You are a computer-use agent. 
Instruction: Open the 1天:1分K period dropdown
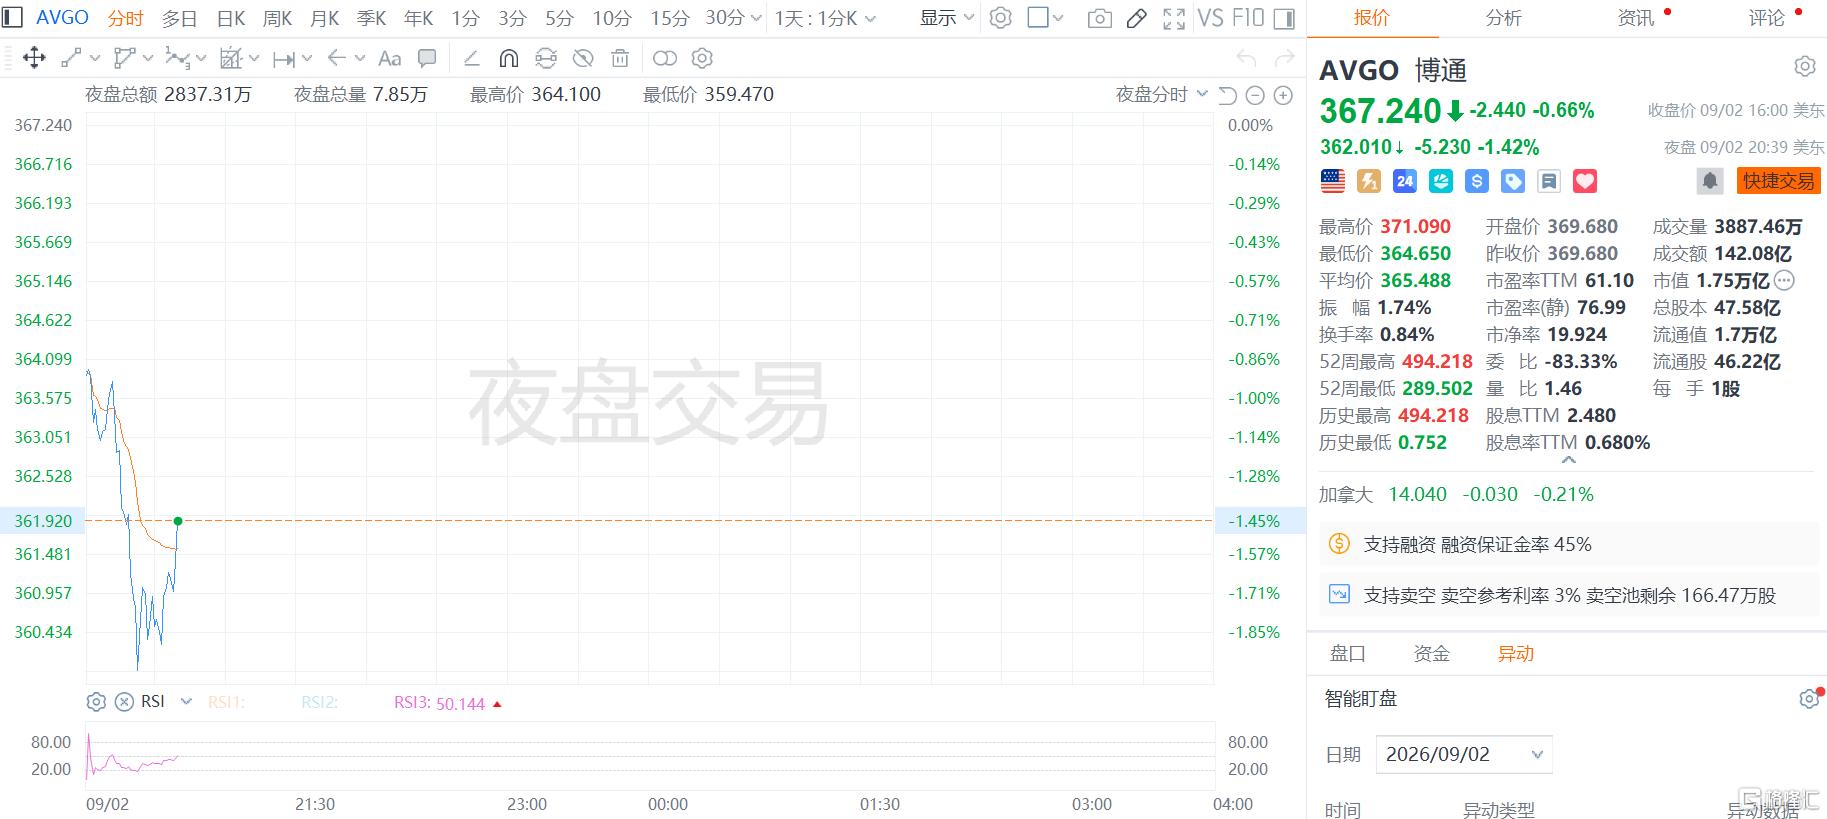click(825, 19)
